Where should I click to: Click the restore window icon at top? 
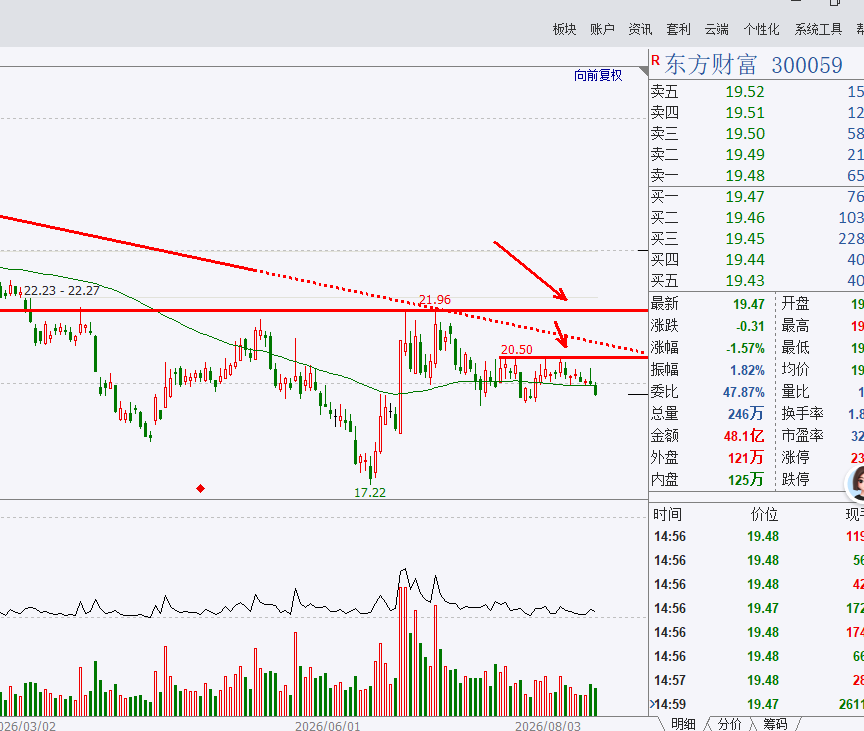(835, 3)
